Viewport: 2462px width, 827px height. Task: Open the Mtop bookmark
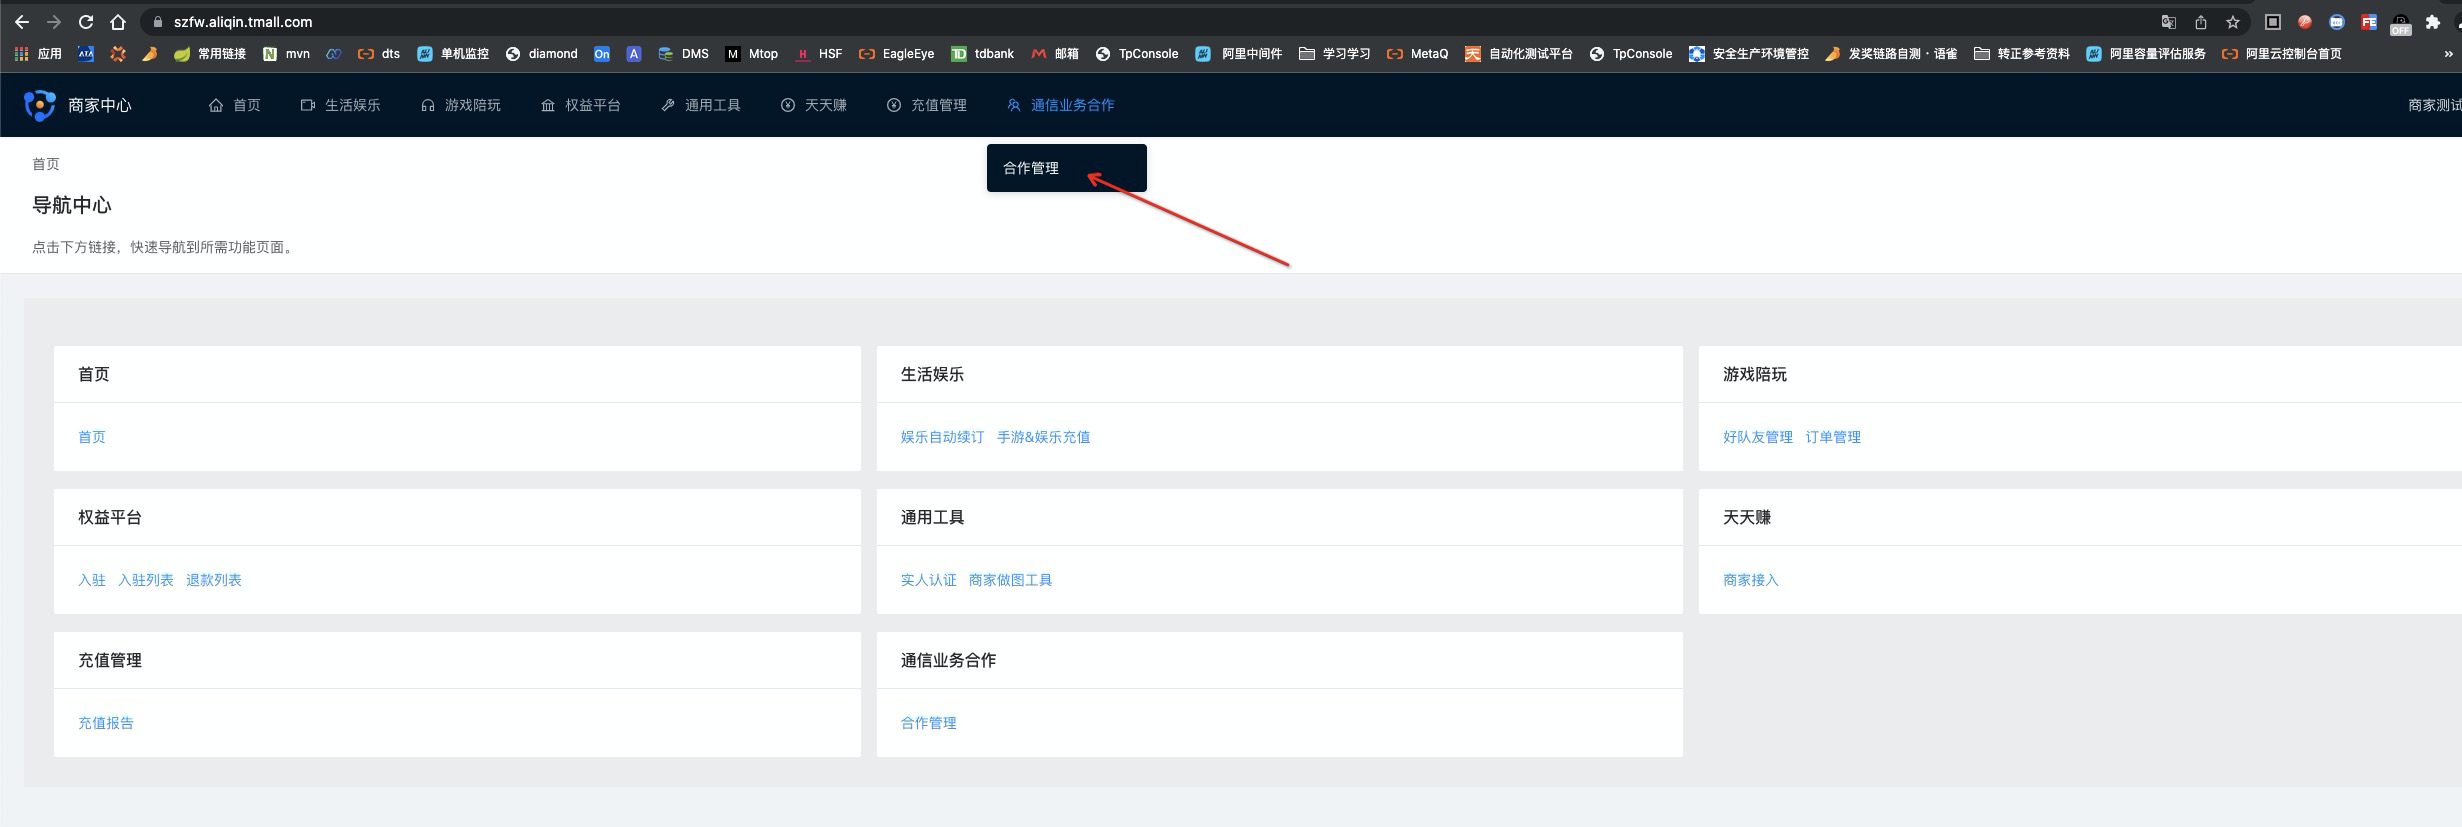pos(752,54)
